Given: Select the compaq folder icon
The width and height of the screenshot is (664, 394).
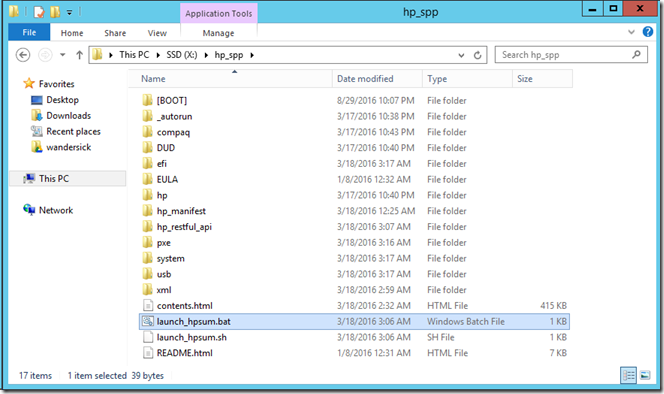Looking at the screenshot, I should point(147,132).
